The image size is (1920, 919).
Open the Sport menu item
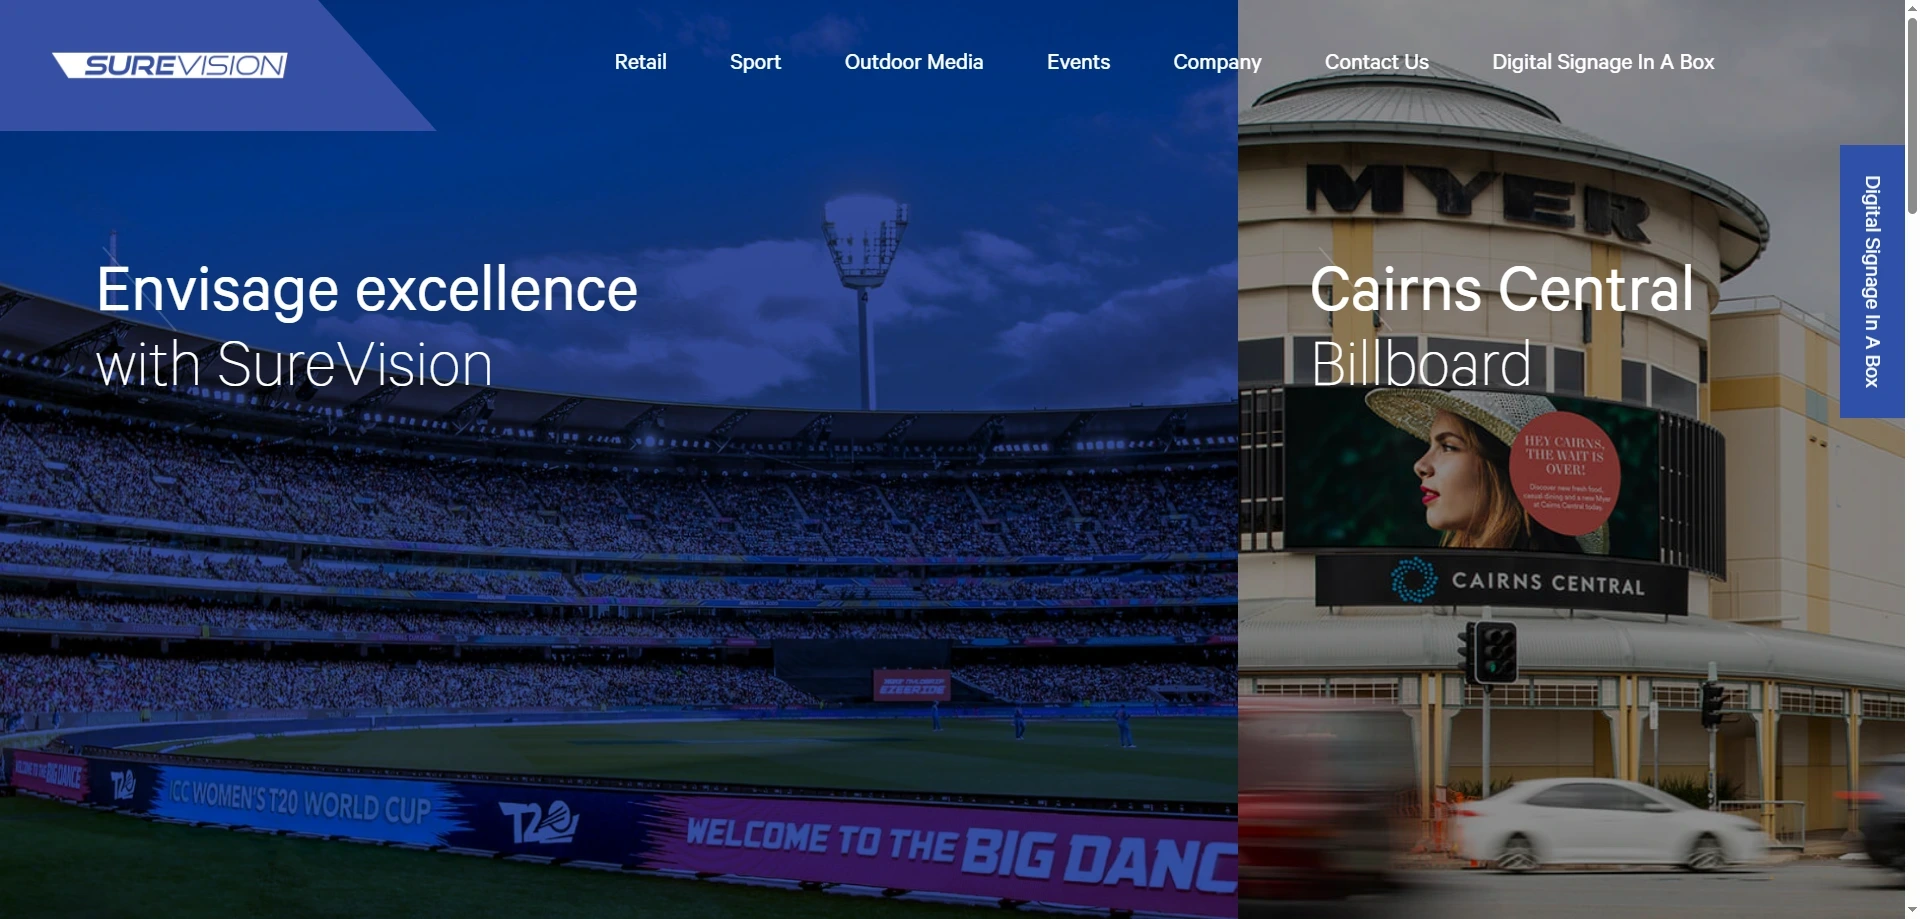755,62
